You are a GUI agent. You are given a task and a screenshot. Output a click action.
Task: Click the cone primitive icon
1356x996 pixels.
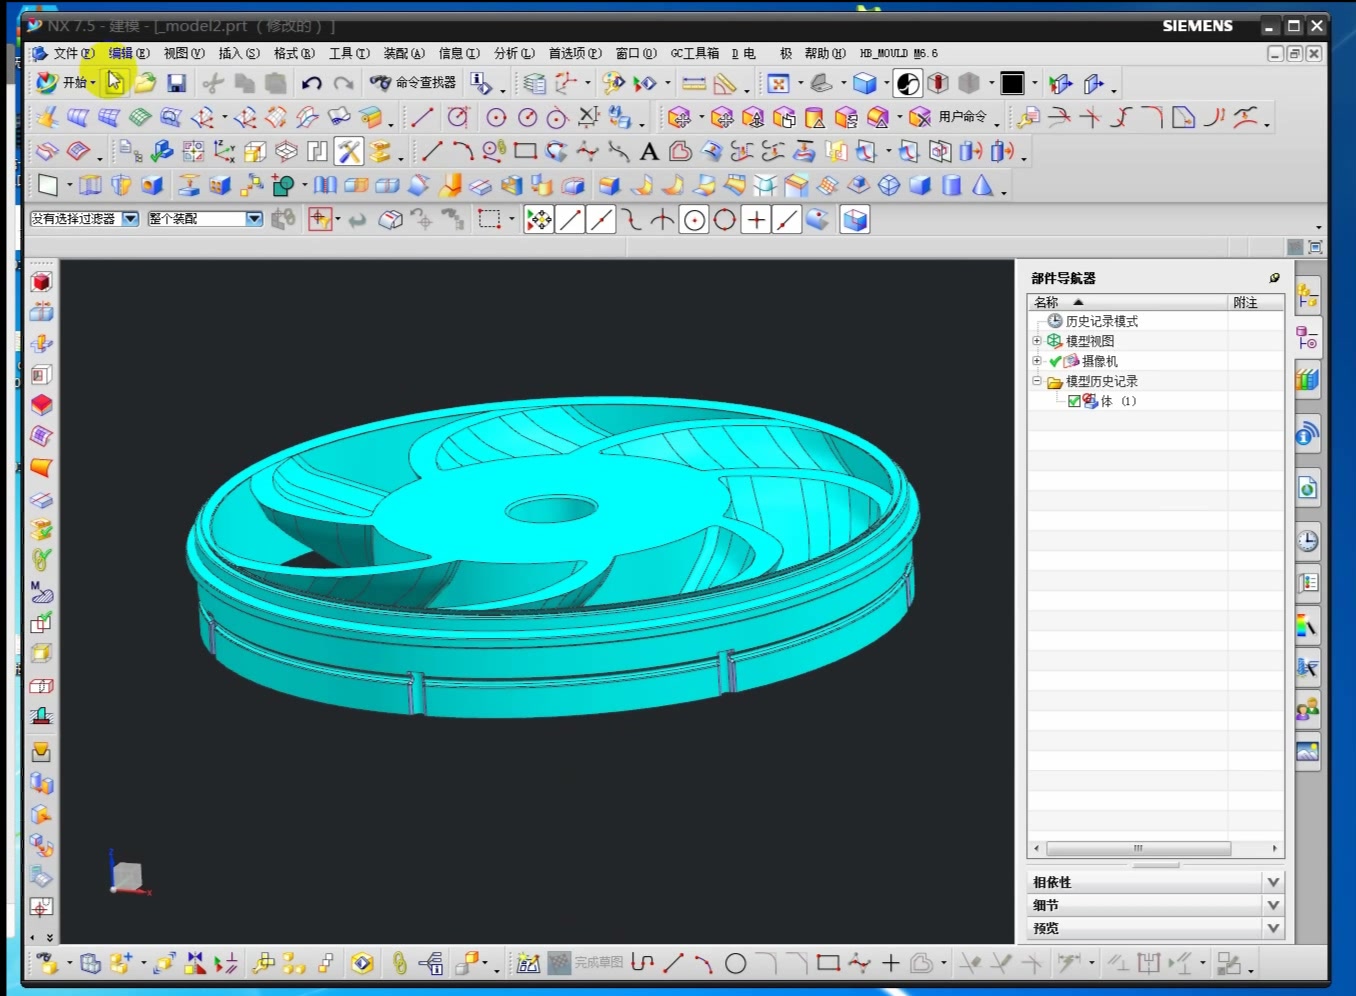pyautogui.click(x=983, y=185)
